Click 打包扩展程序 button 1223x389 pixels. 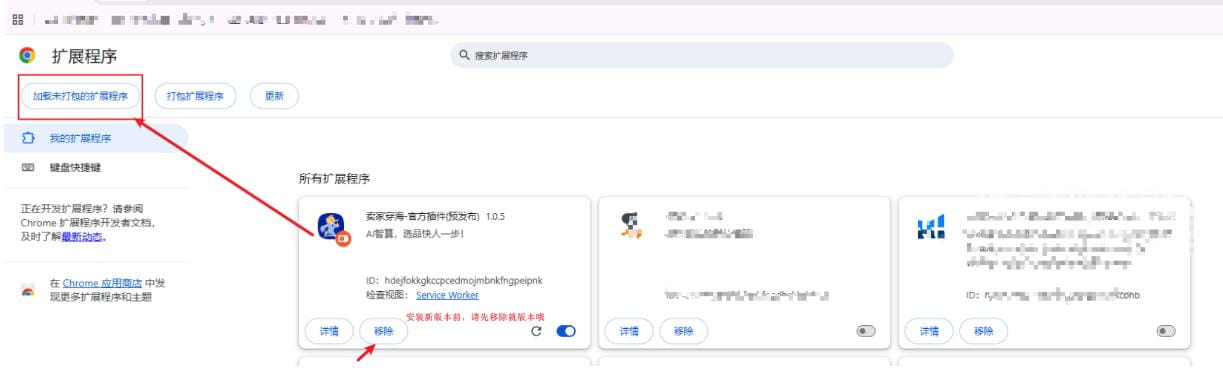coord(194,96)
